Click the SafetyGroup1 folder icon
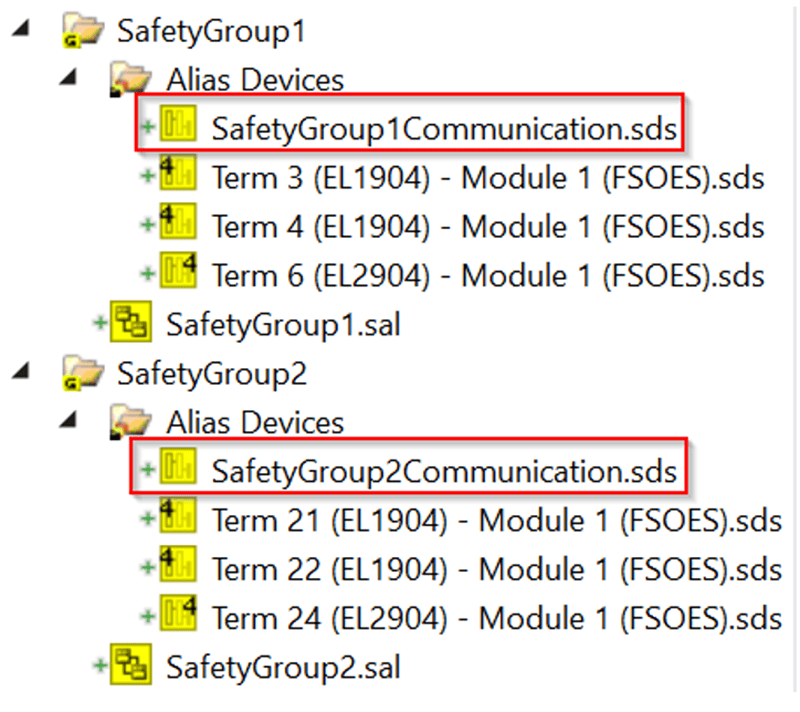 (x=83, y=32)
